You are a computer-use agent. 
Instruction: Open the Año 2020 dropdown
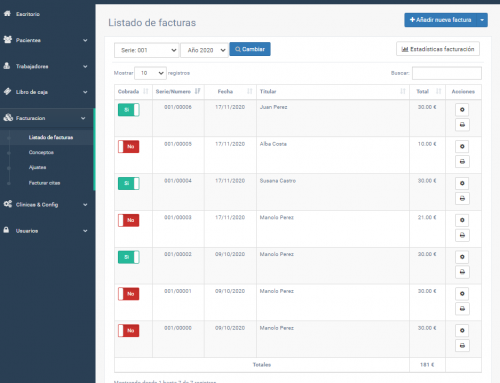pos(204,50)
